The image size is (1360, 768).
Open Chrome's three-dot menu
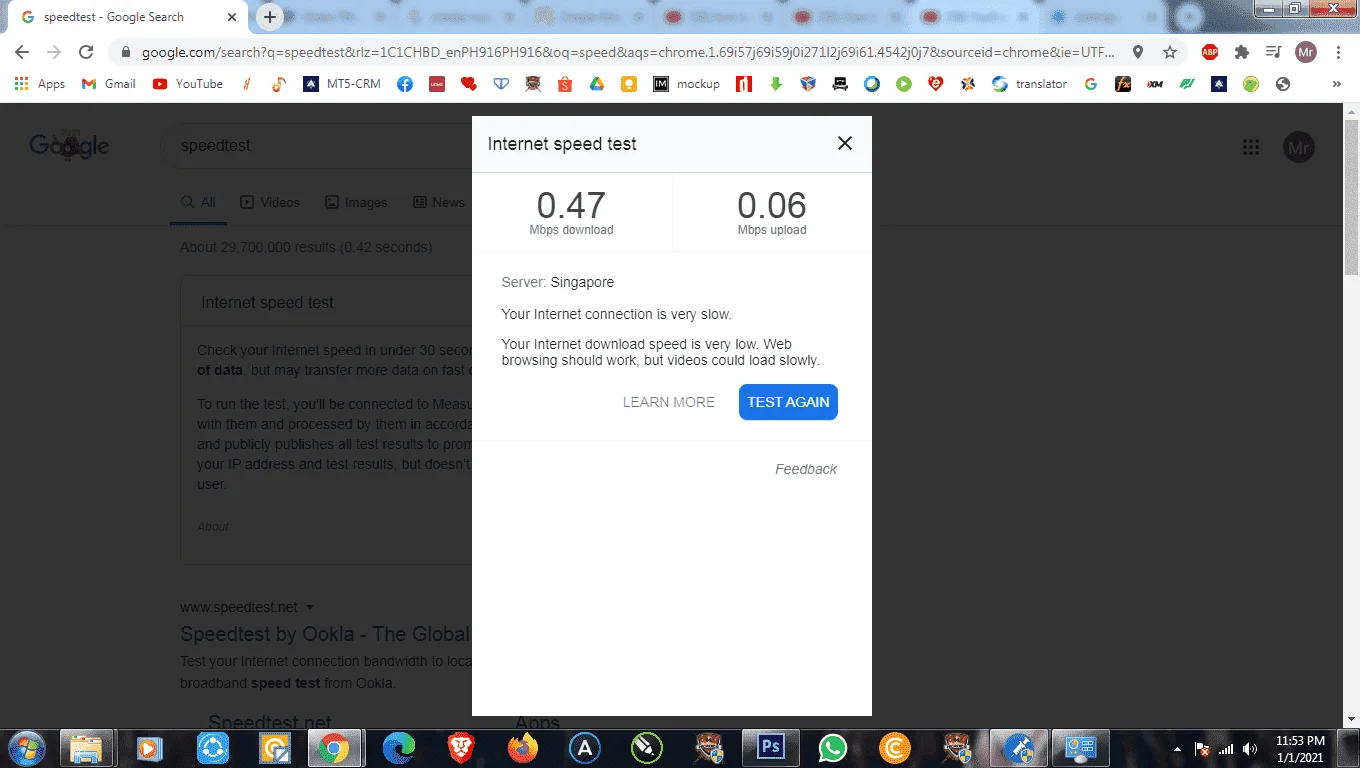pyautogui.click(x=1338, y=52)
